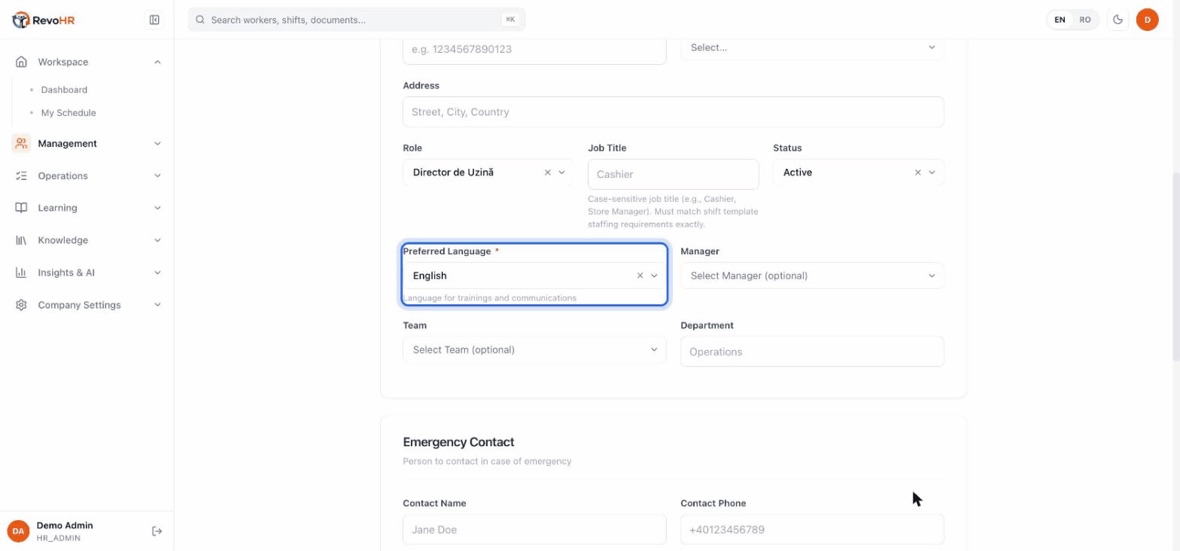
Task: Open My Schedule in sidebar
Action: pos(68,113)
